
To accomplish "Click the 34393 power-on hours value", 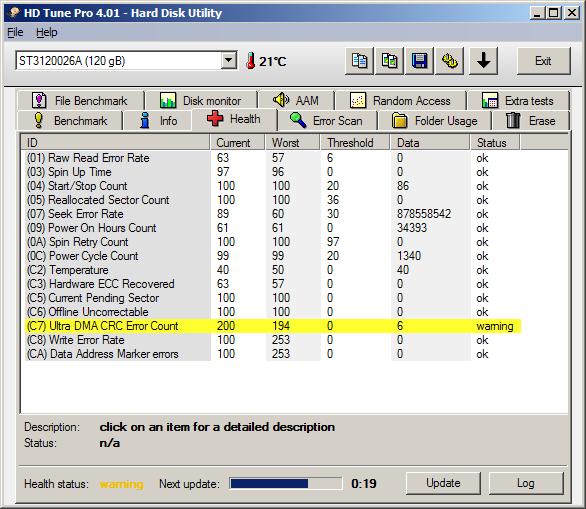I will click(412, 228).
